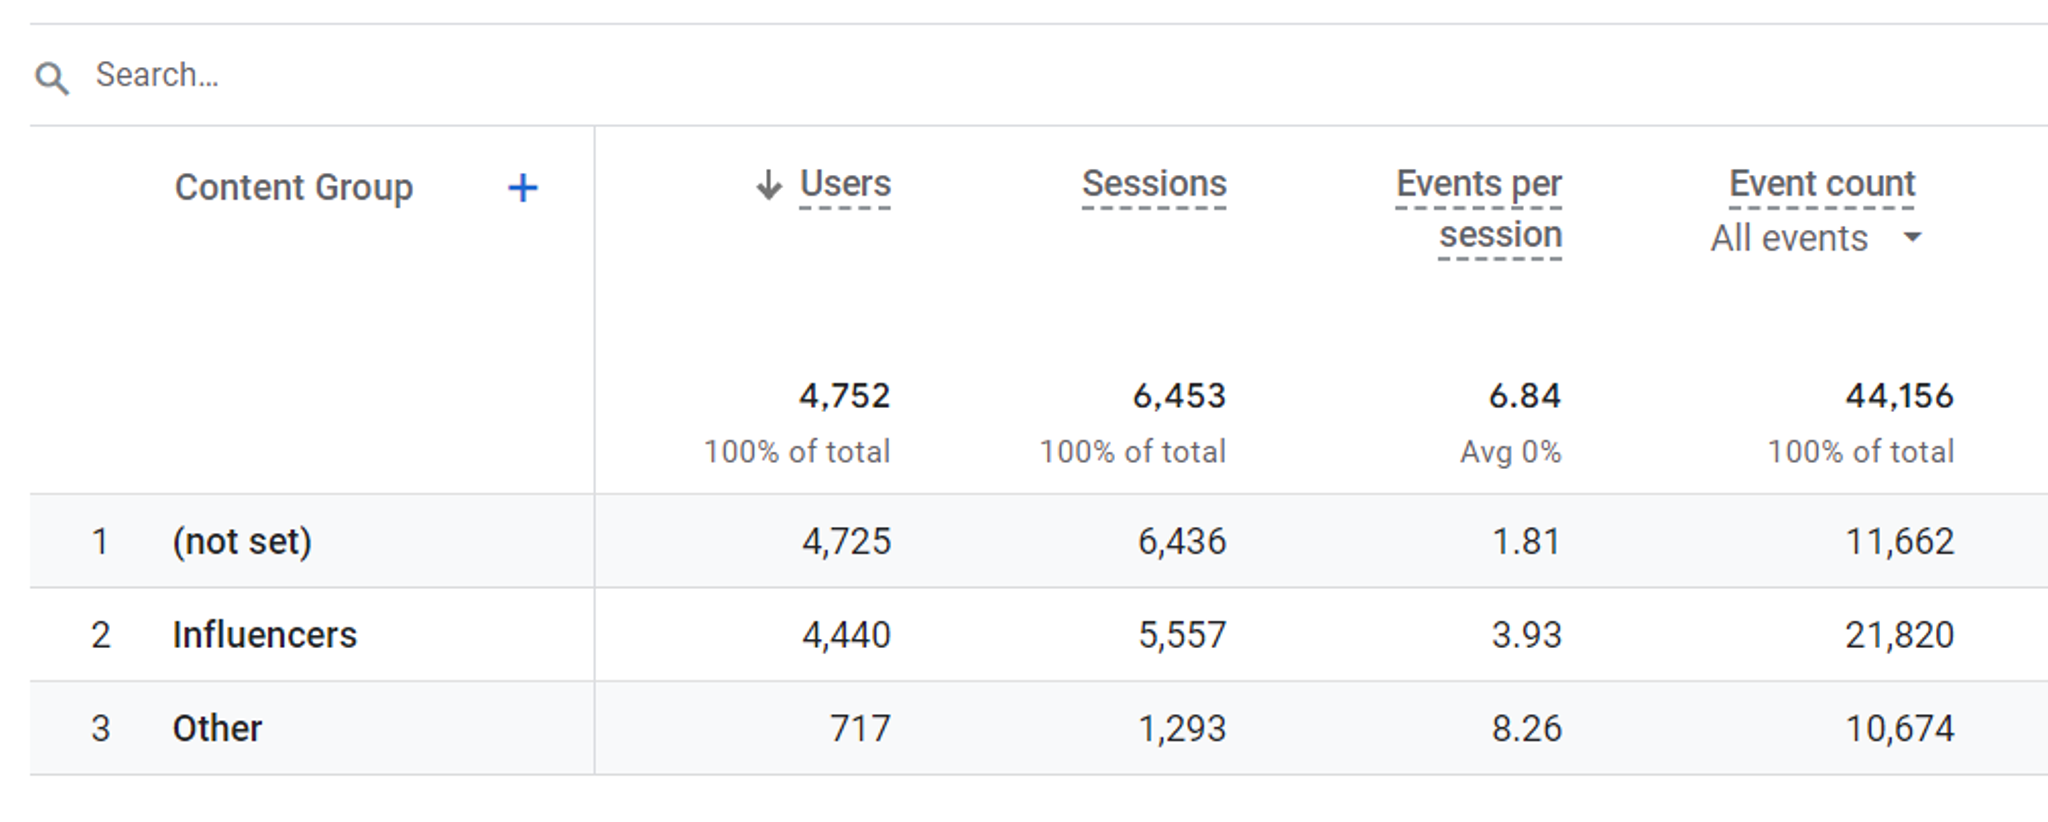Screen dimensions: 2048x822
Task: Click the total users figure 4,752
Action: pos(845,396)
